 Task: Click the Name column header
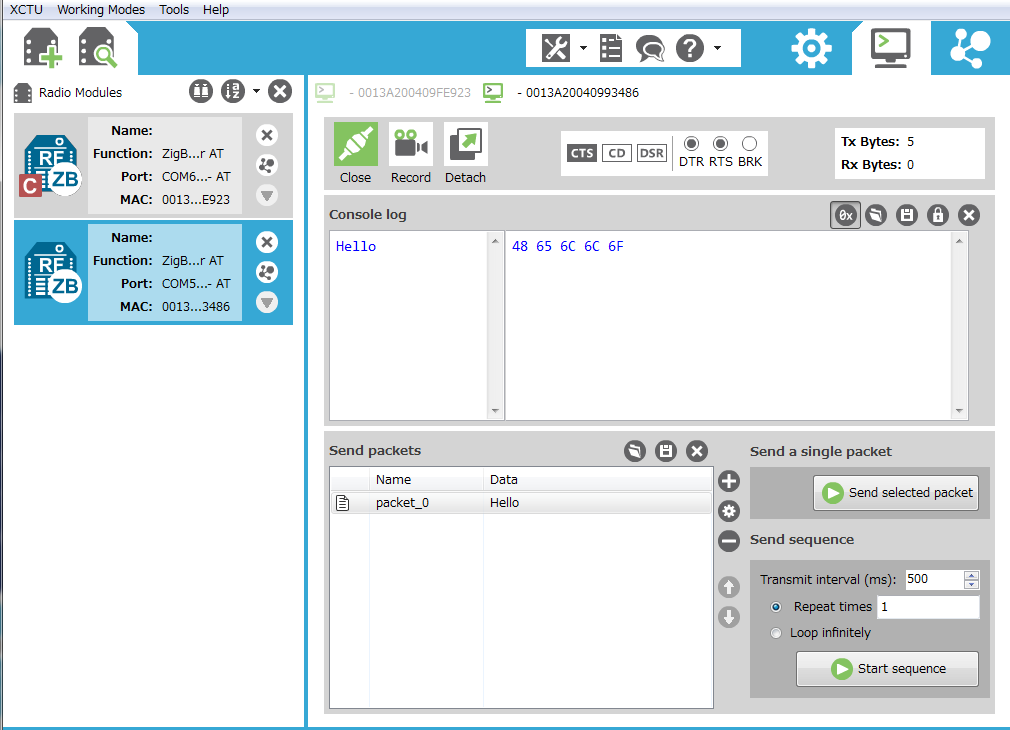pos(426,480)
